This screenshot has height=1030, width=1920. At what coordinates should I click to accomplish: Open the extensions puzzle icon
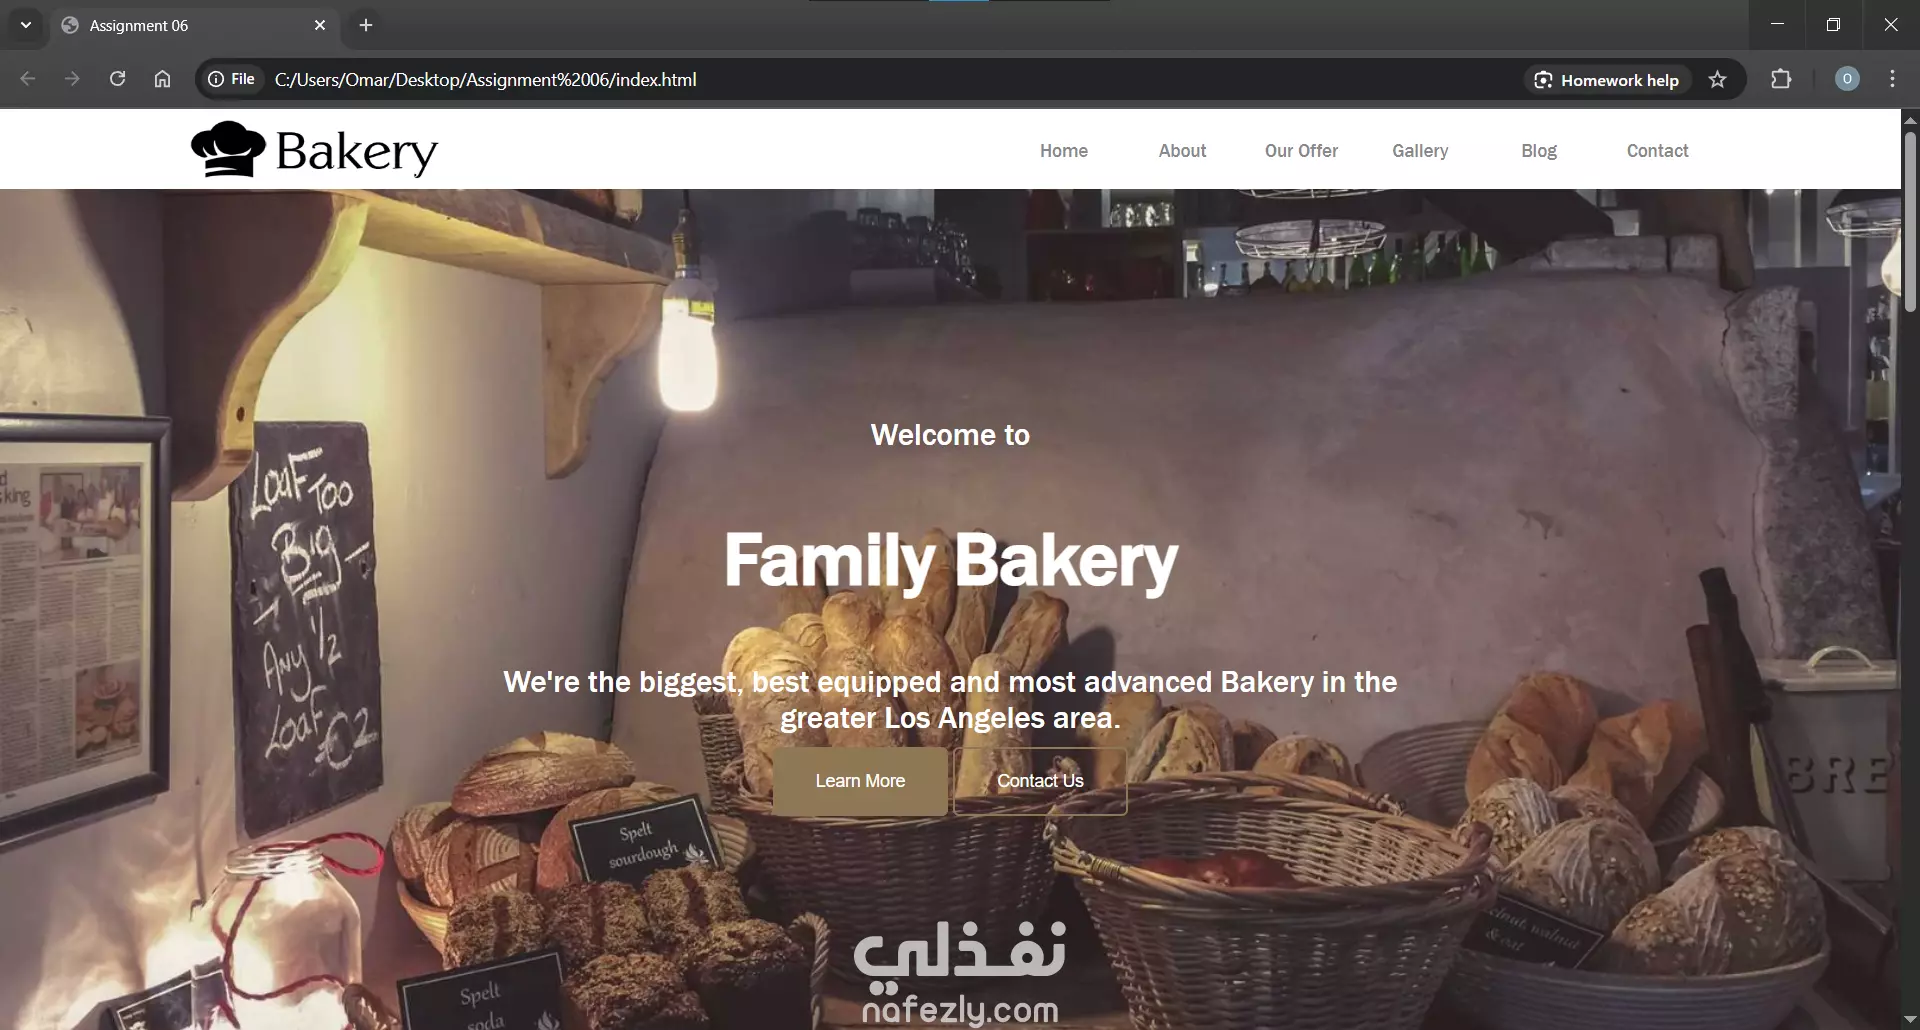(1781, 79)
